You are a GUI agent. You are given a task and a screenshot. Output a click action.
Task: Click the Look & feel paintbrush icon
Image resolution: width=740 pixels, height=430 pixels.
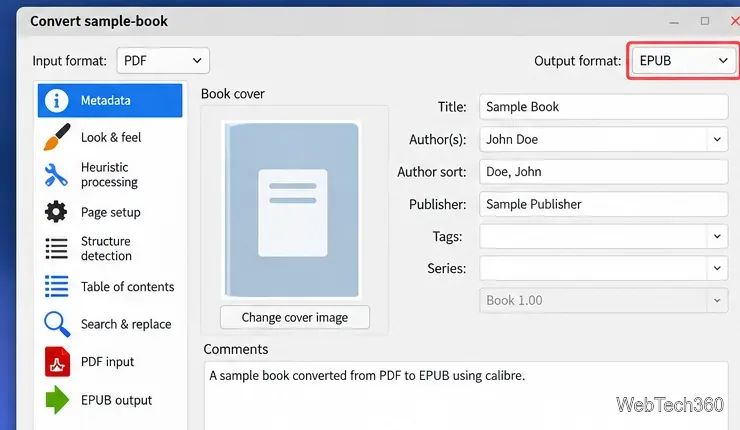57,137
